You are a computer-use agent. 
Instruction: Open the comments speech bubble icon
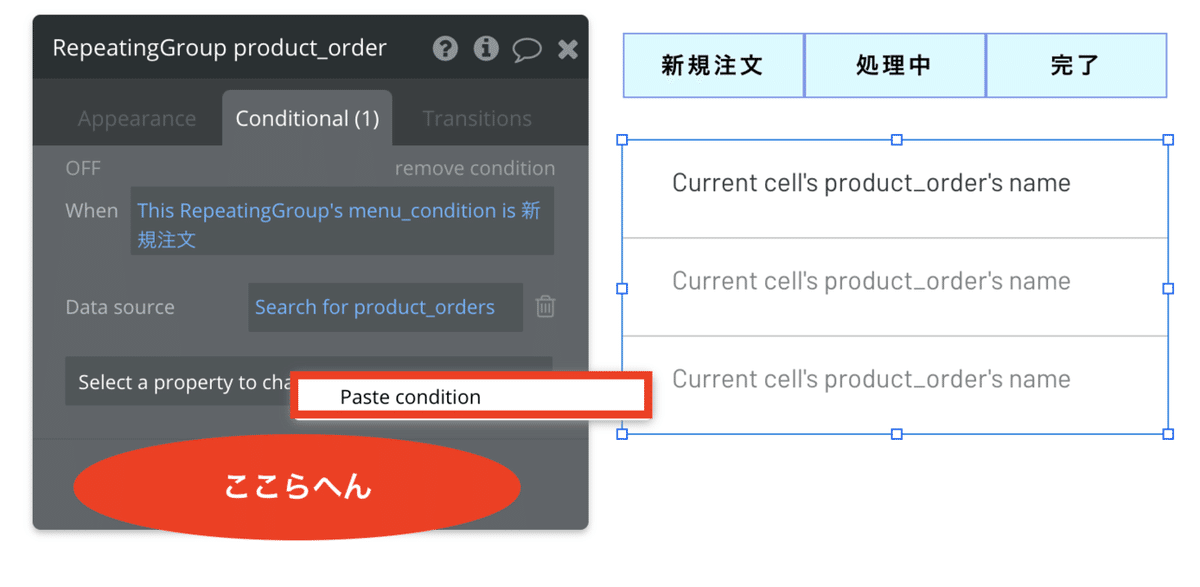click(527, 49)
